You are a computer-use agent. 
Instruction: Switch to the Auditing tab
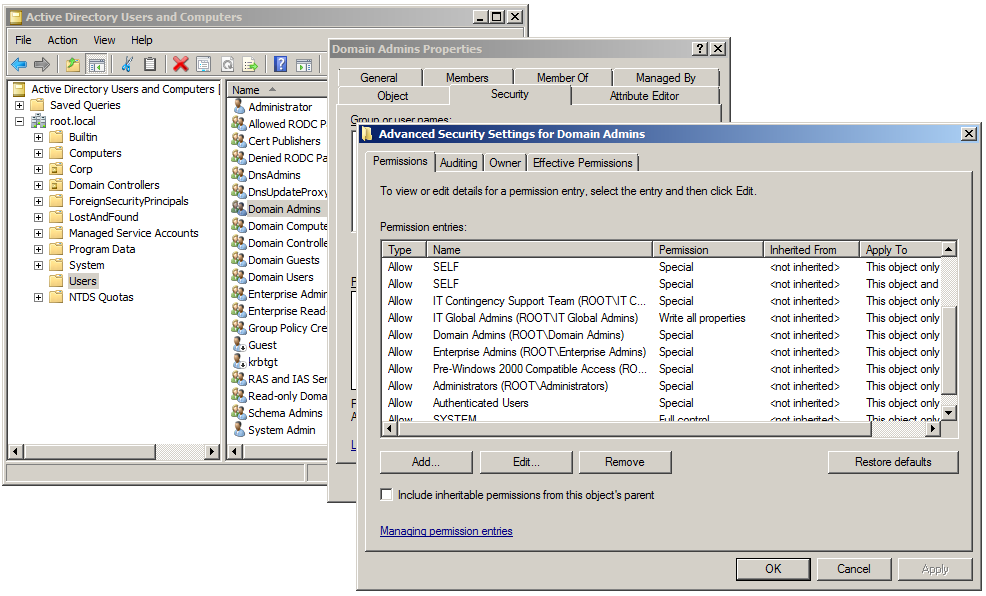click(458, 162)
